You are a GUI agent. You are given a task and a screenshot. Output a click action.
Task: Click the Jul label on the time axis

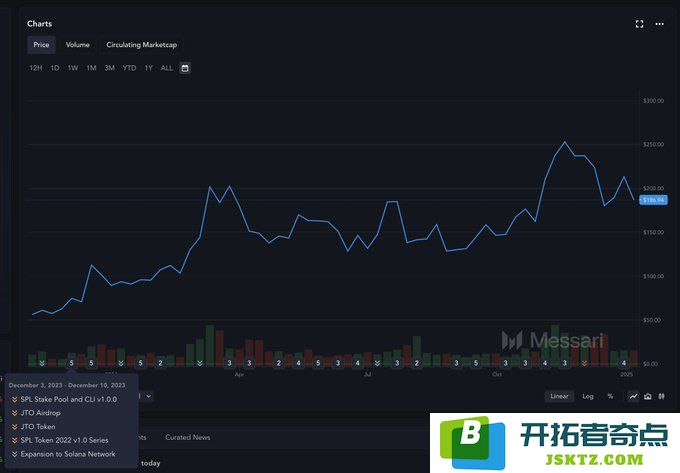pos(367,374)
